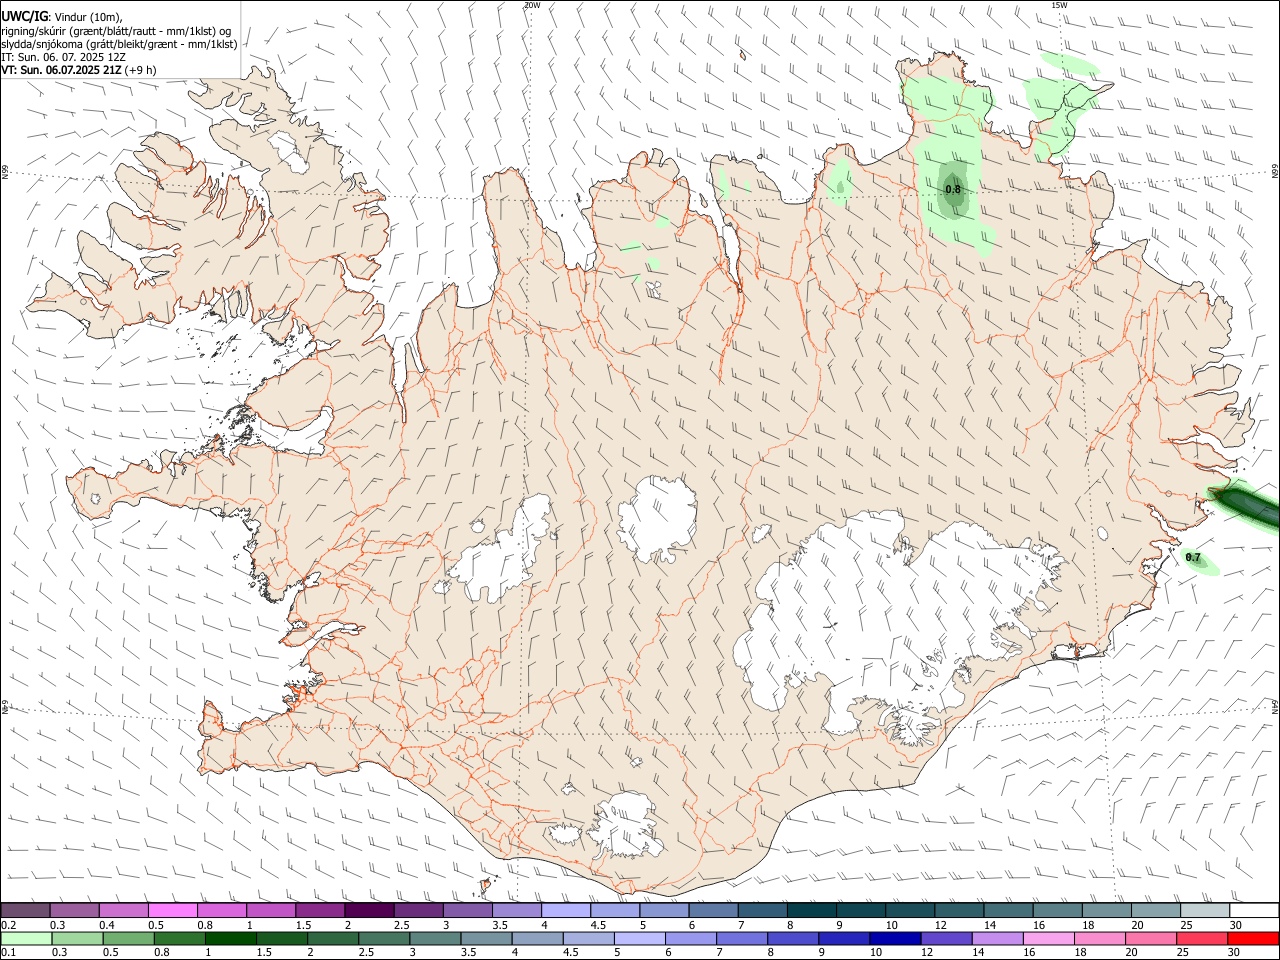Viewport: 1280px width, 960px height.
Task: Pick the light lavender 4 swatch in the top legend row
Action: 566,910
